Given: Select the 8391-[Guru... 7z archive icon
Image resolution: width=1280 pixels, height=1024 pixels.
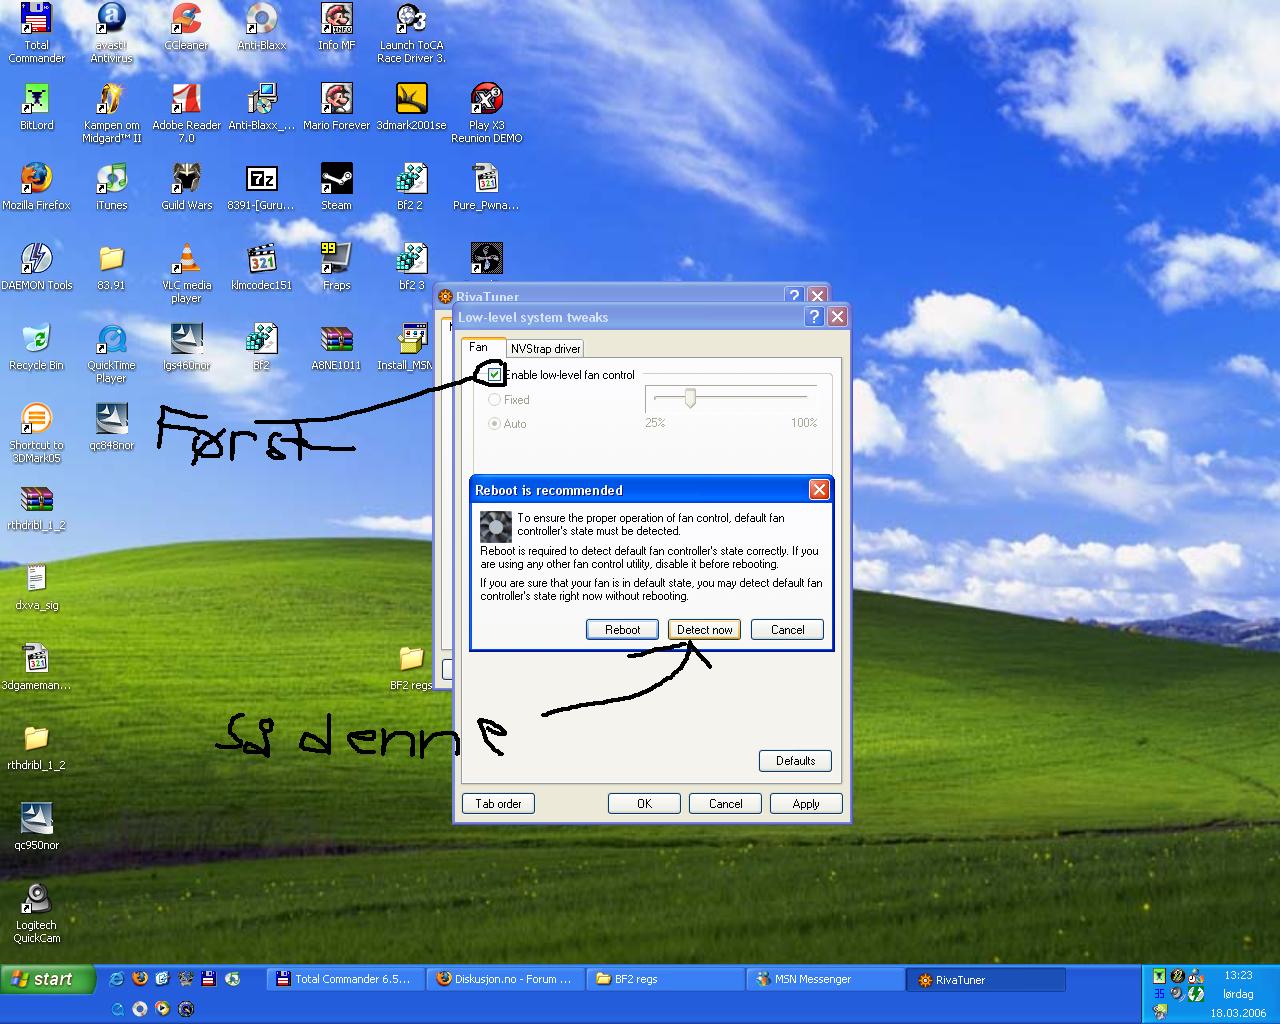Looking at the screenshot, I should [x=261, y=187].
